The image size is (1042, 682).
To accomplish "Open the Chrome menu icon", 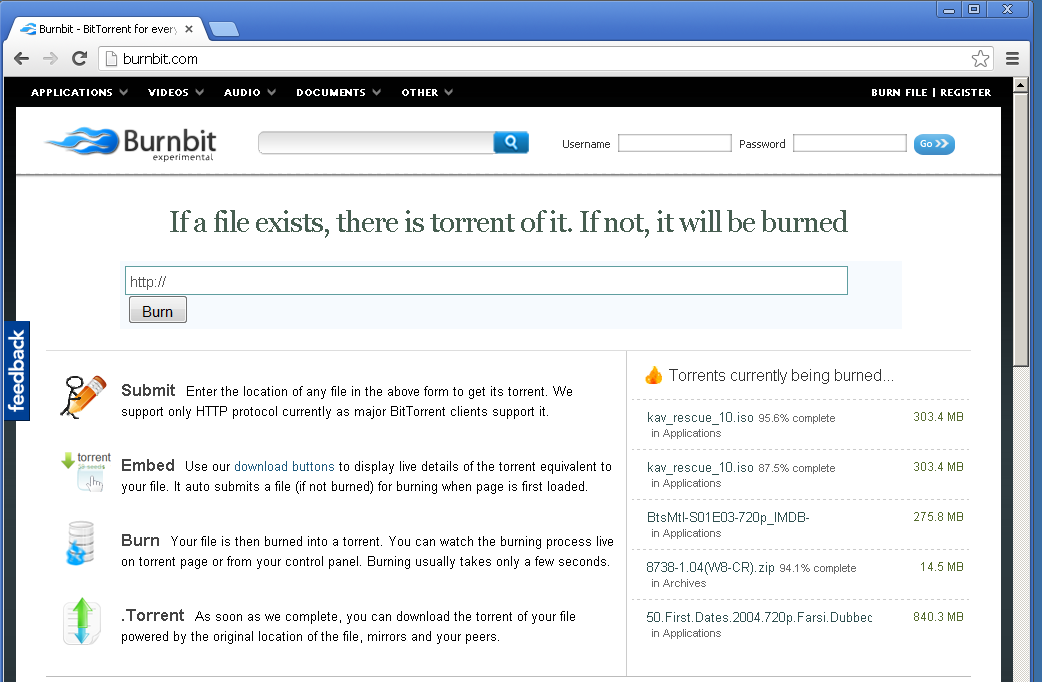I will pyautogui.click(x=1012, y=58).
